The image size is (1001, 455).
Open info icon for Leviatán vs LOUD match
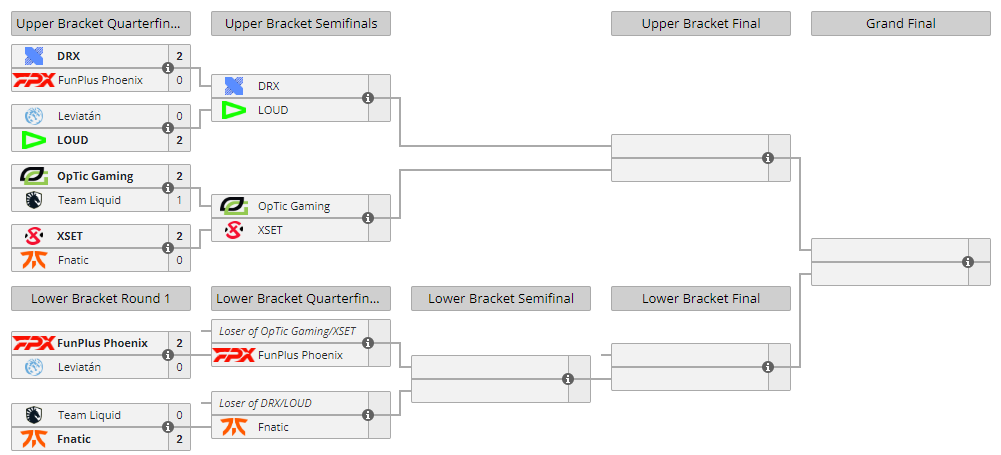click(x=168, y=128)
